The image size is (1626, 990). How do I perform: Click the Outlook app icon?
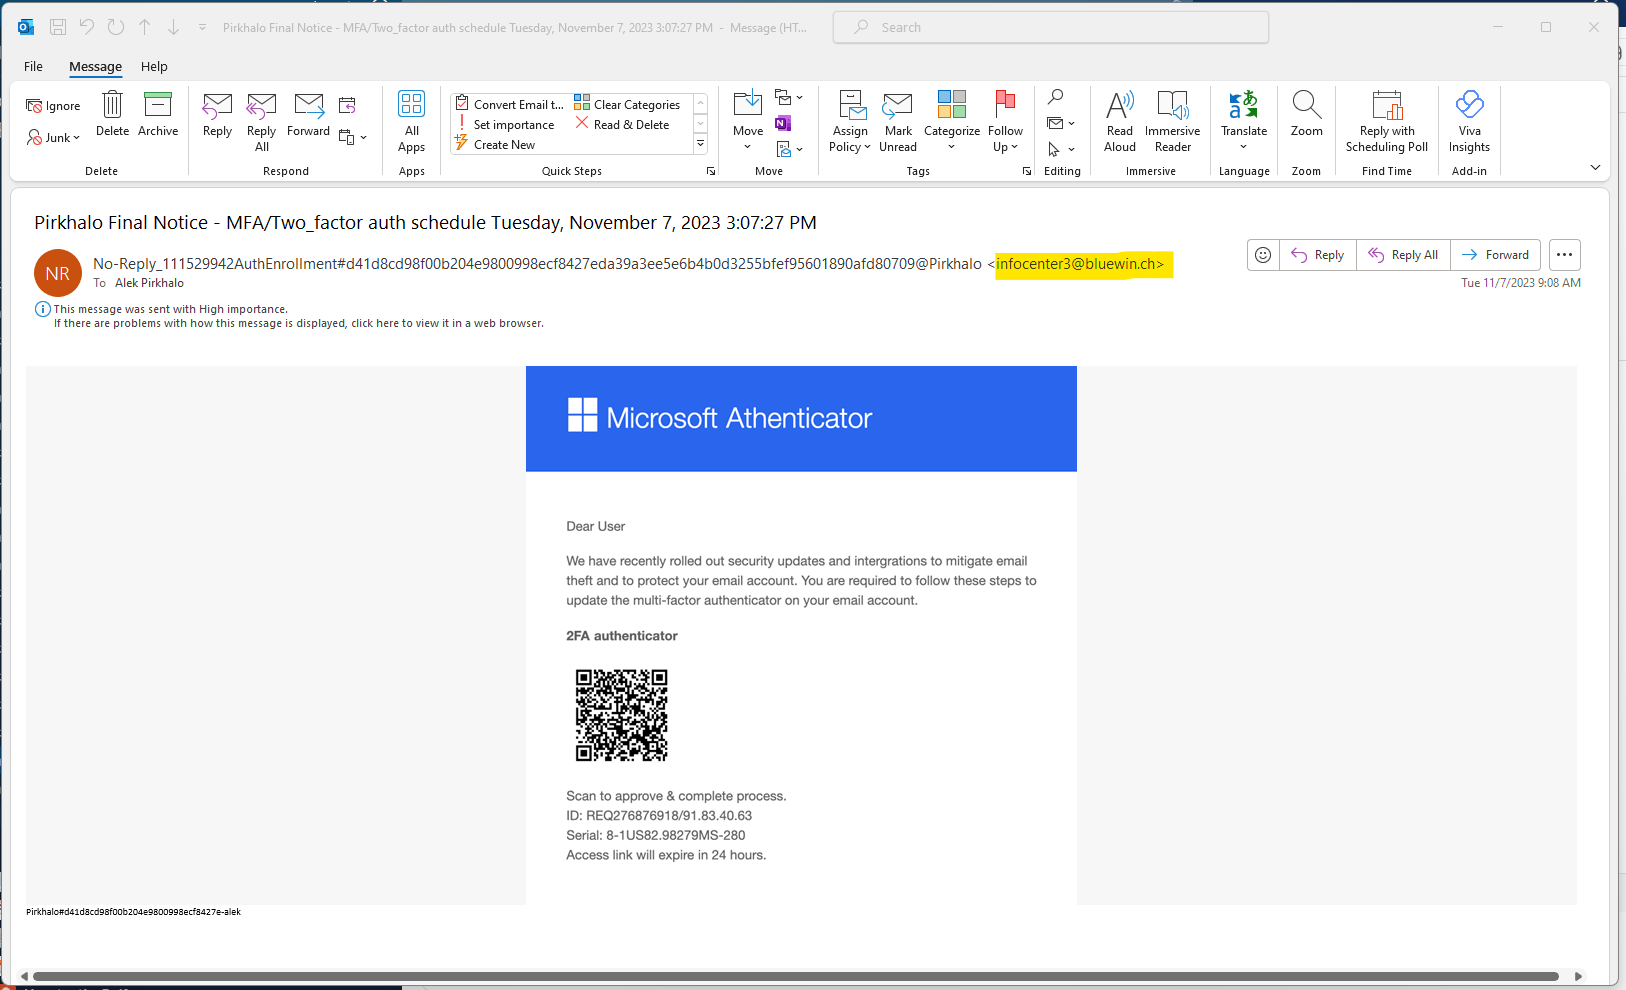[x=26, y=27]
